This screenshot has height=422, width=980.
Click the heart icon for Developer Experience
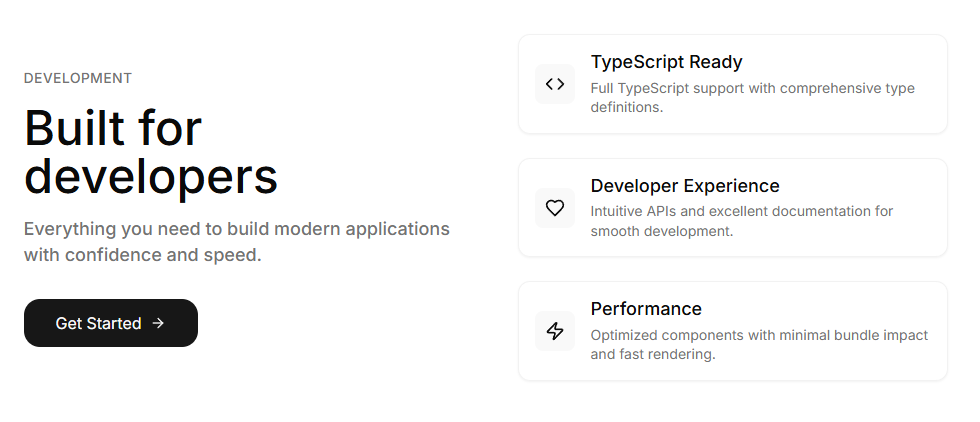555,208
